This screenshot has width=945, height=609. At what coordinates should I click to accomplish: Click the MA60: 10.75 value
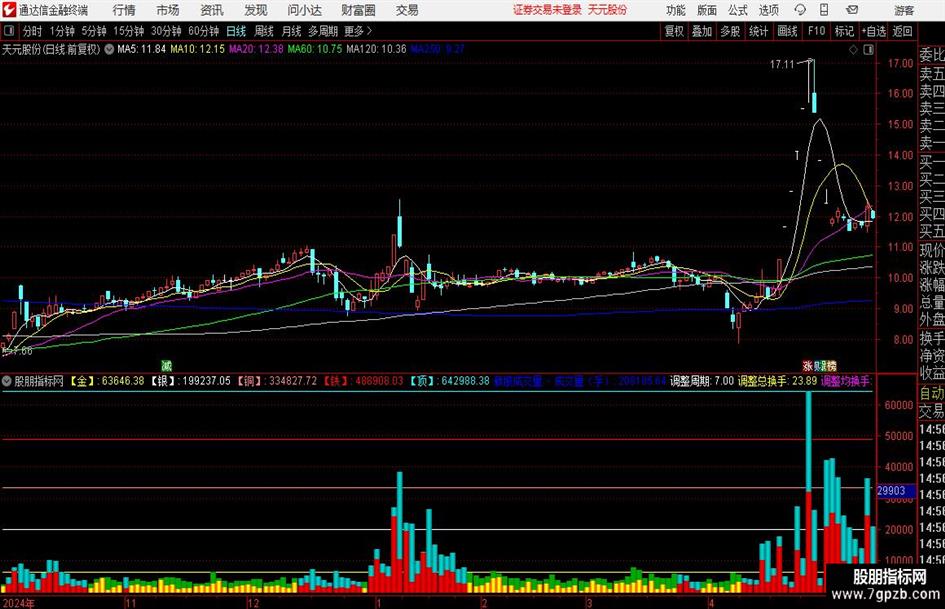pos(315,49)
